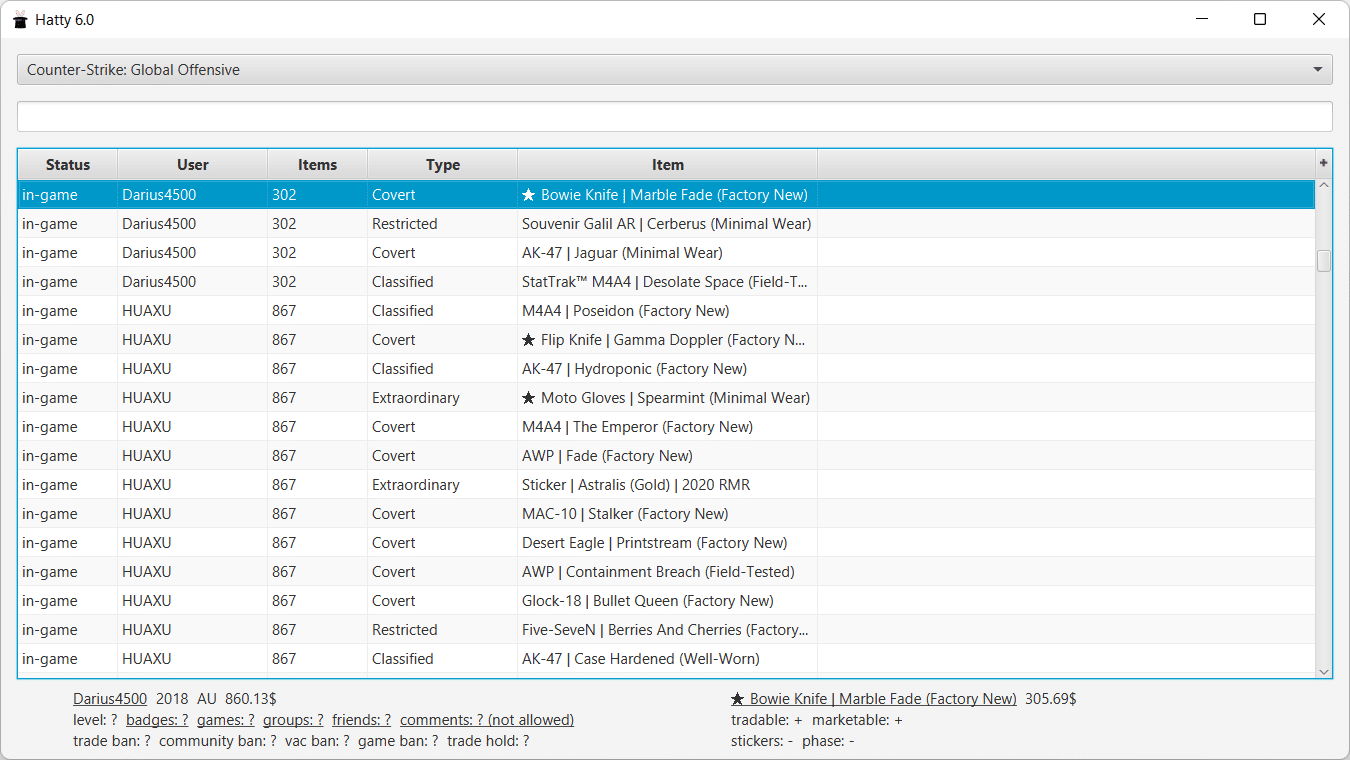Click the games link in user info
The height and width of the screenshot is (760, 1350).
[225, 720]
